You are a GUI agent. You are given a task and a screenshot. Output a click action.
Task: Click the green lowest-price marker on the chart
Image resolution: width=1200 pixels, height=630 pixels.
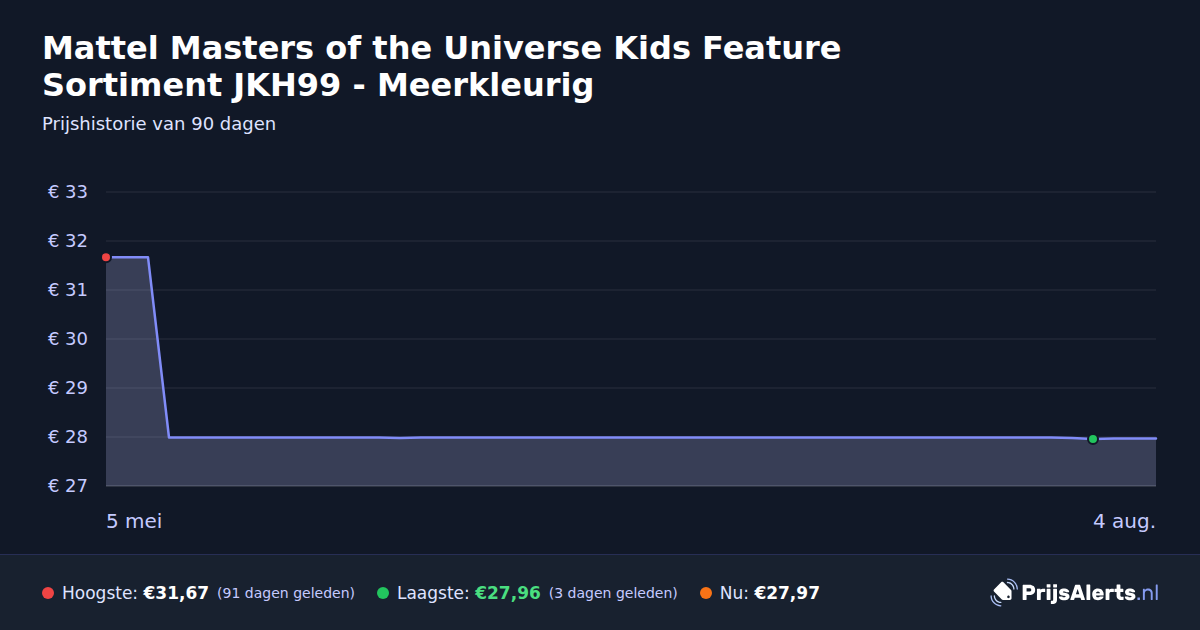[x=1093, y=439]
